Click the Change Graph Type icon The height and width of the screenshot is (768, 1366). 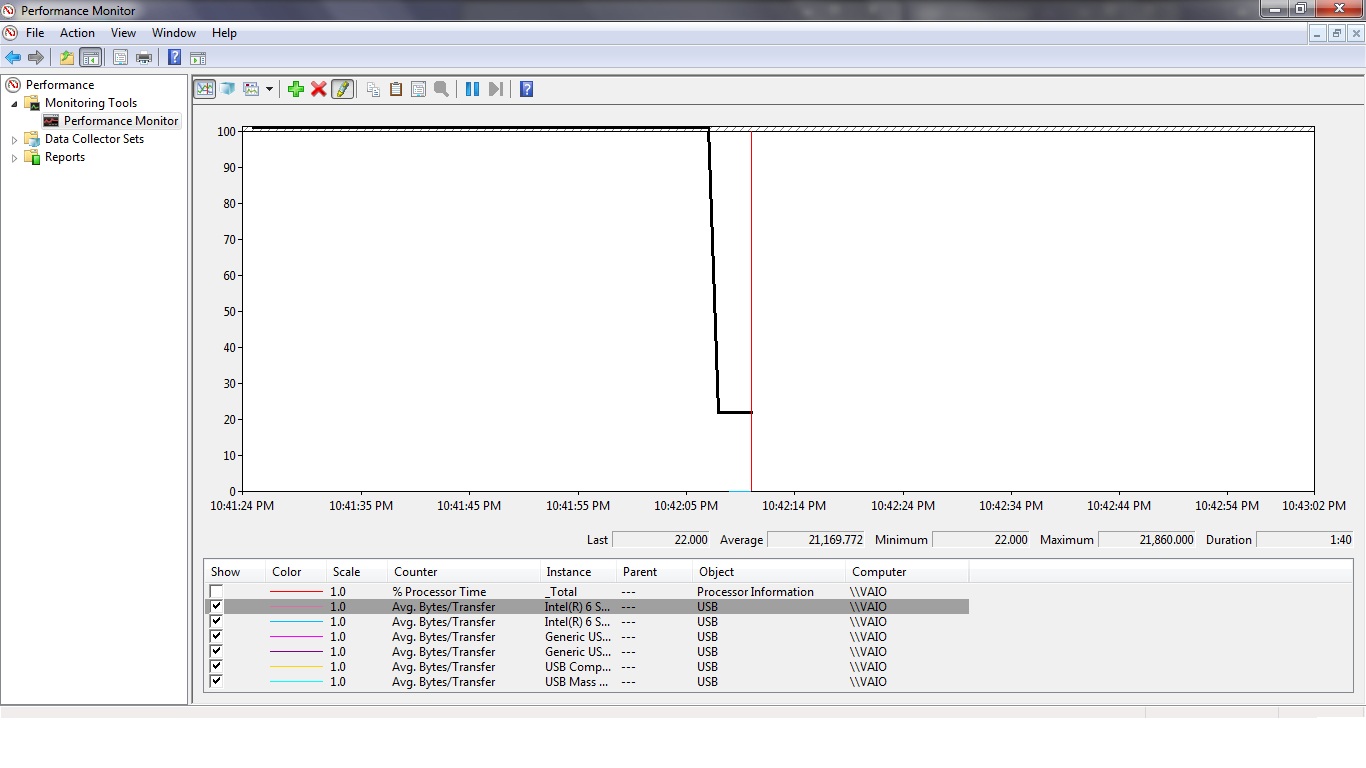[251, 89]
